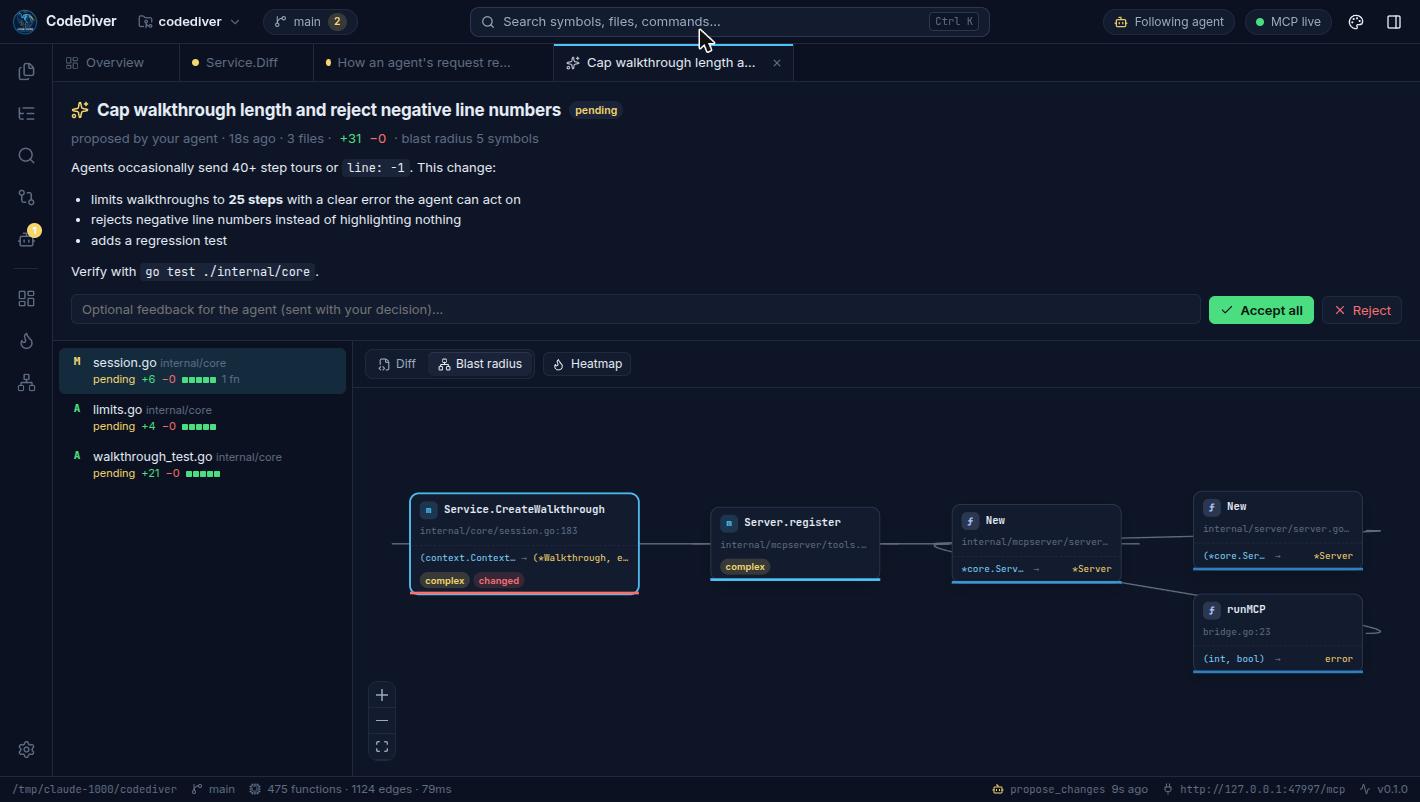Open the hotspots flame sidebar icon

pos(27,341)
